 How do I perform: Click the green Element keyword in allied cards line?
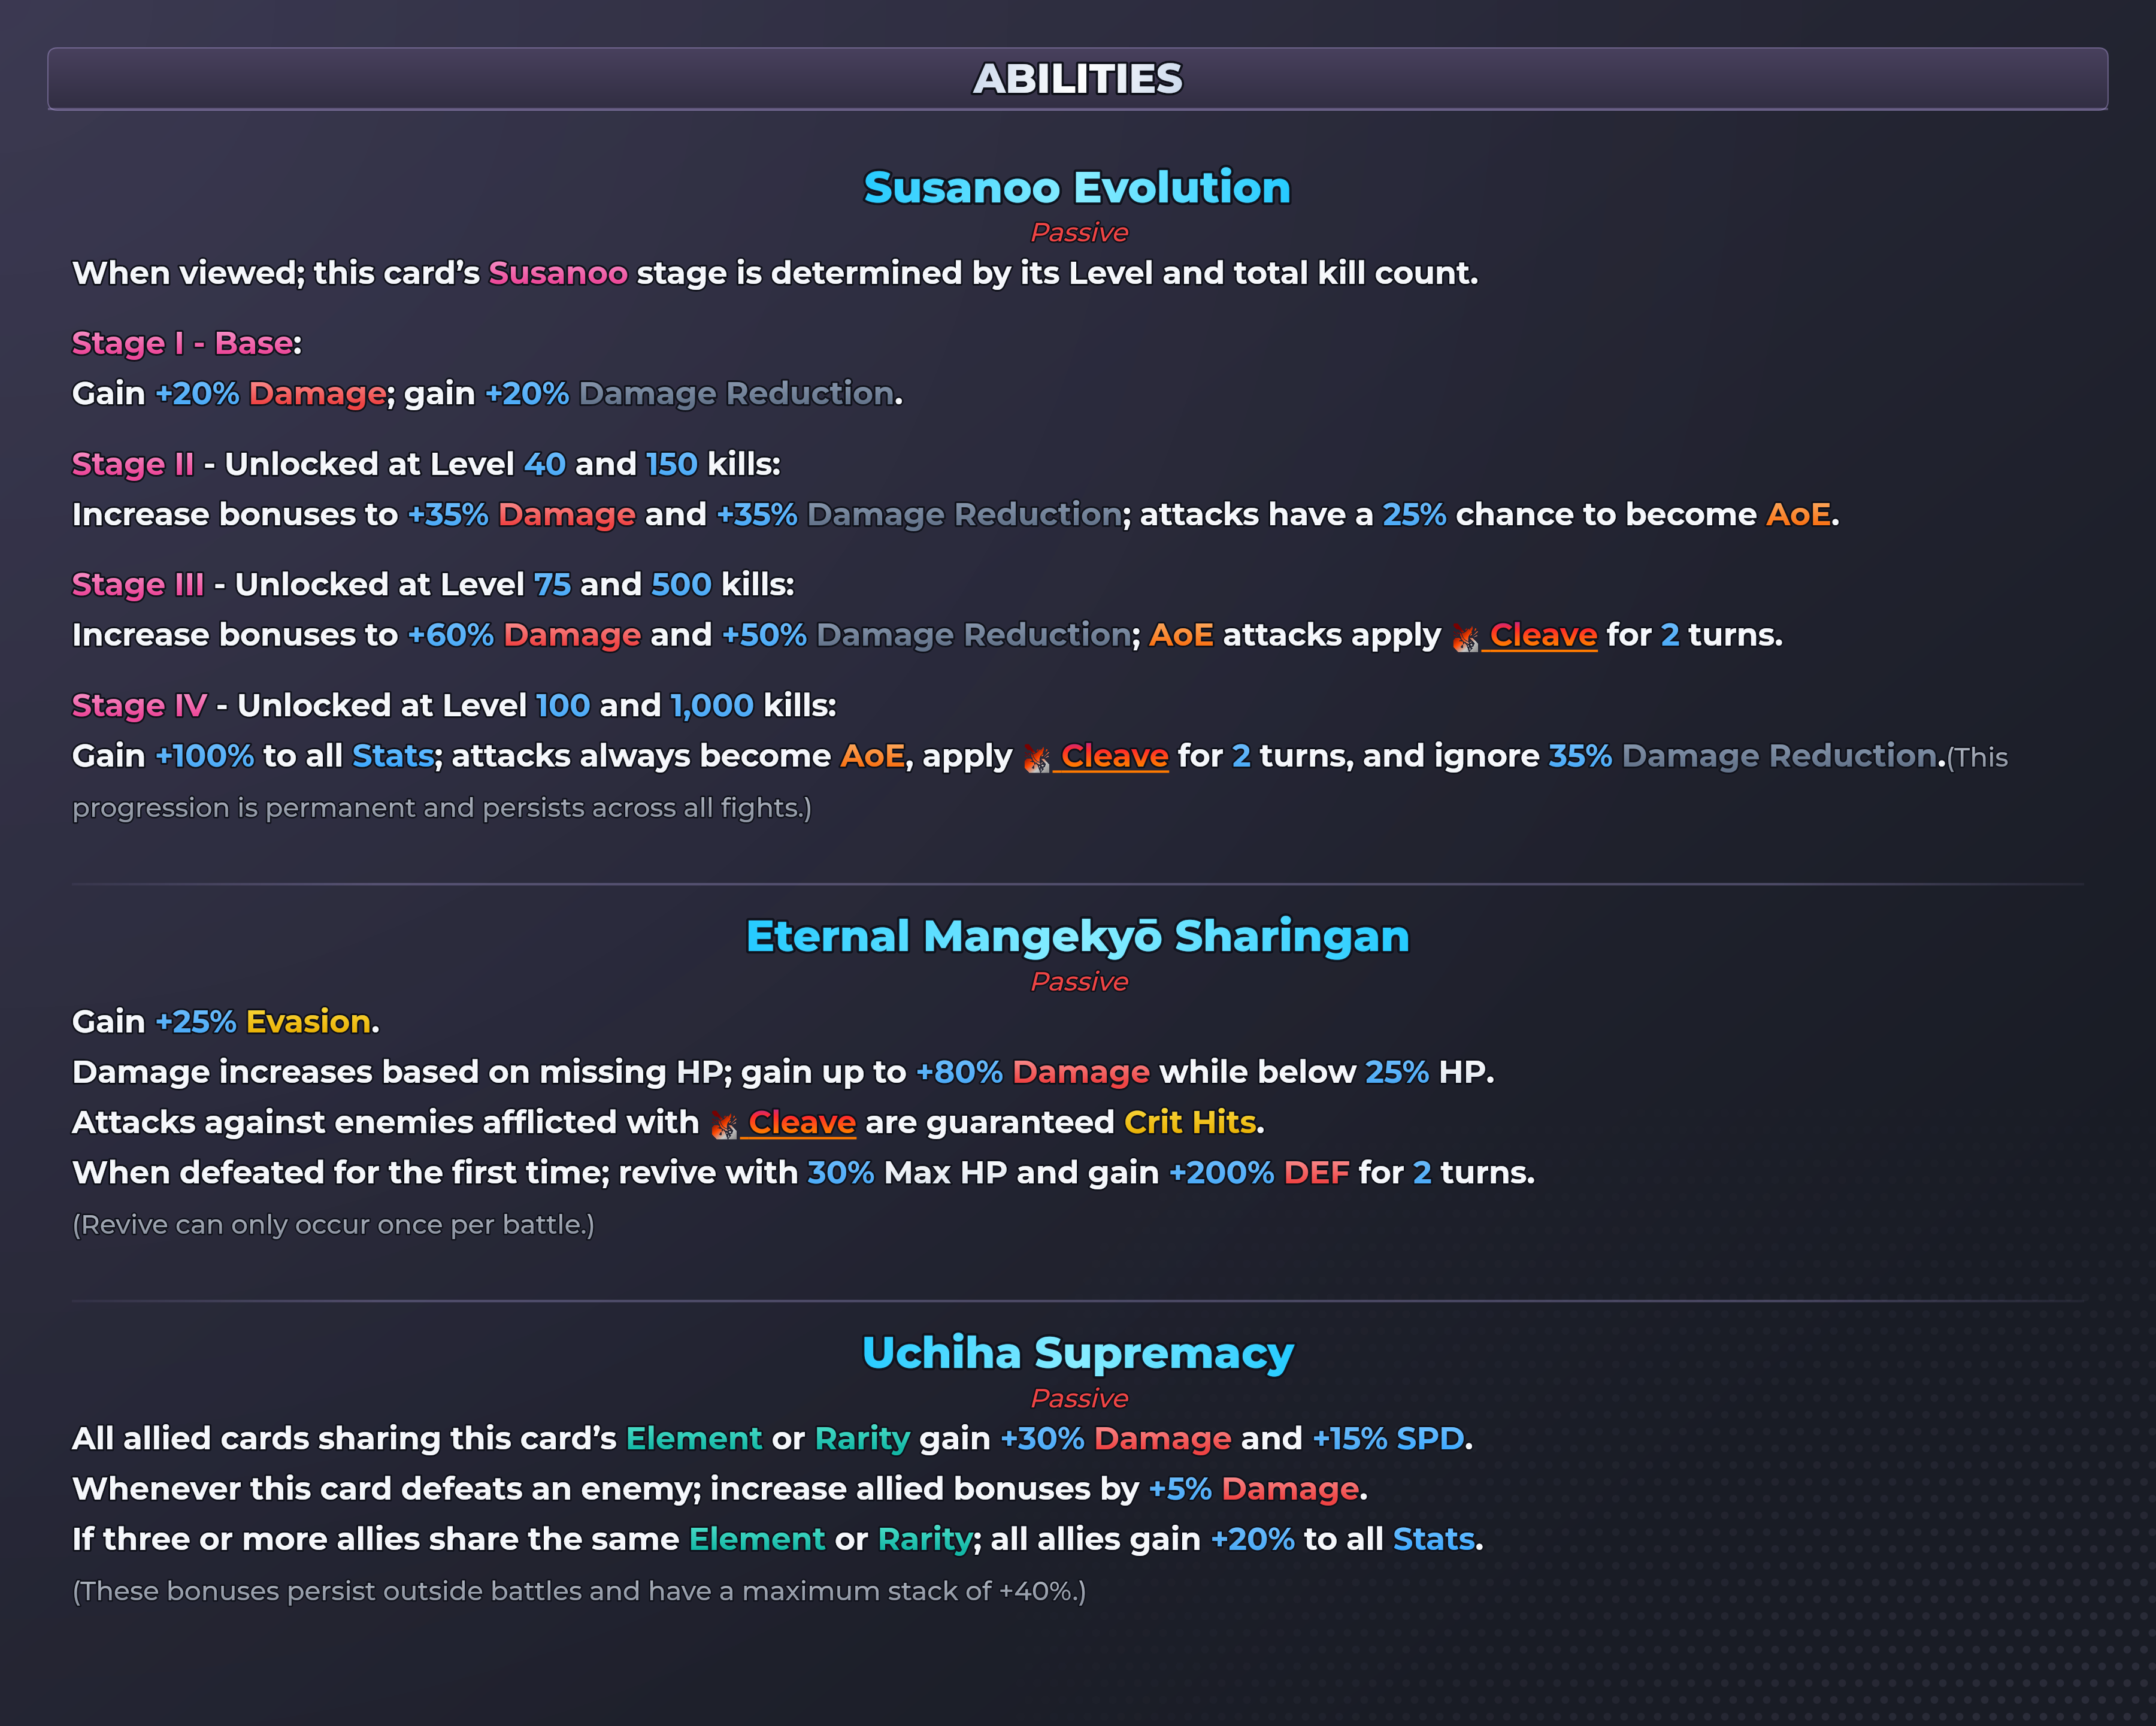693,1438
